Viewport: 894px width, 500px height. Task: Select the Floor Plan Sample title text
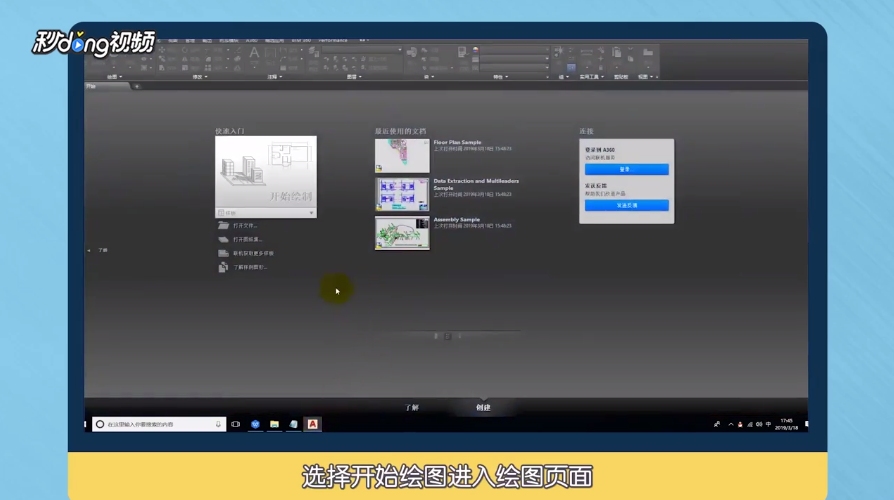(457, 142)
